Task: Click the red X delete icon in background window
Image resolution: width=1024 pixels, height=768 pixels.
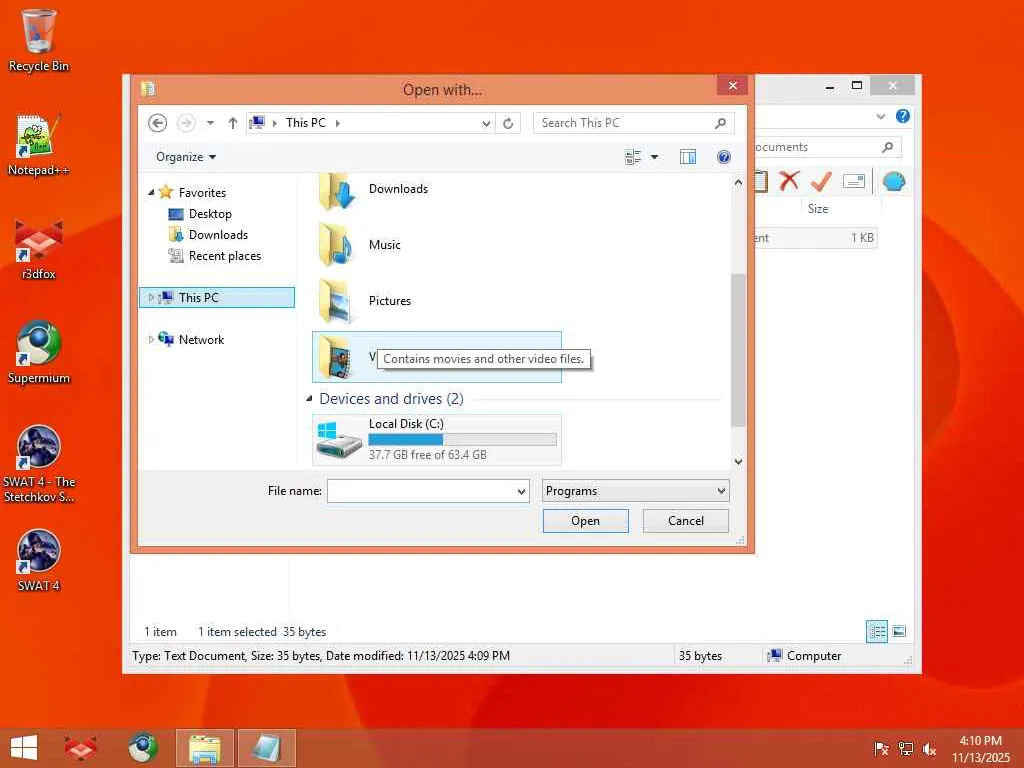Action: (789, 181)
